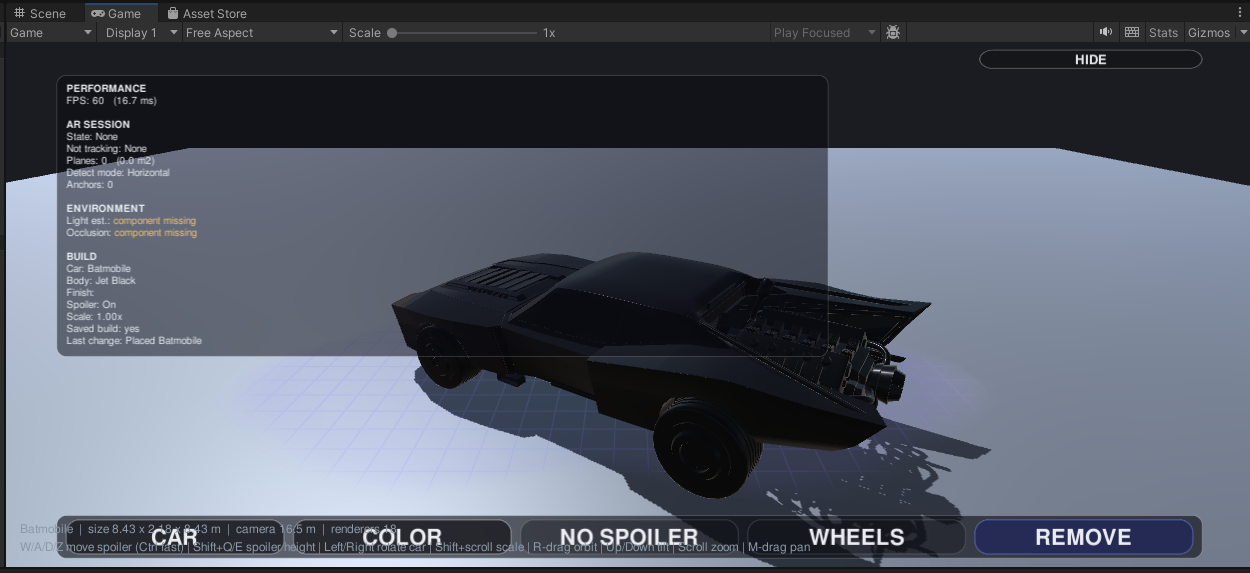
Task: Open the Gizmos dropdown arrow
Action: pyautogui.click(x=1243, y=33)
